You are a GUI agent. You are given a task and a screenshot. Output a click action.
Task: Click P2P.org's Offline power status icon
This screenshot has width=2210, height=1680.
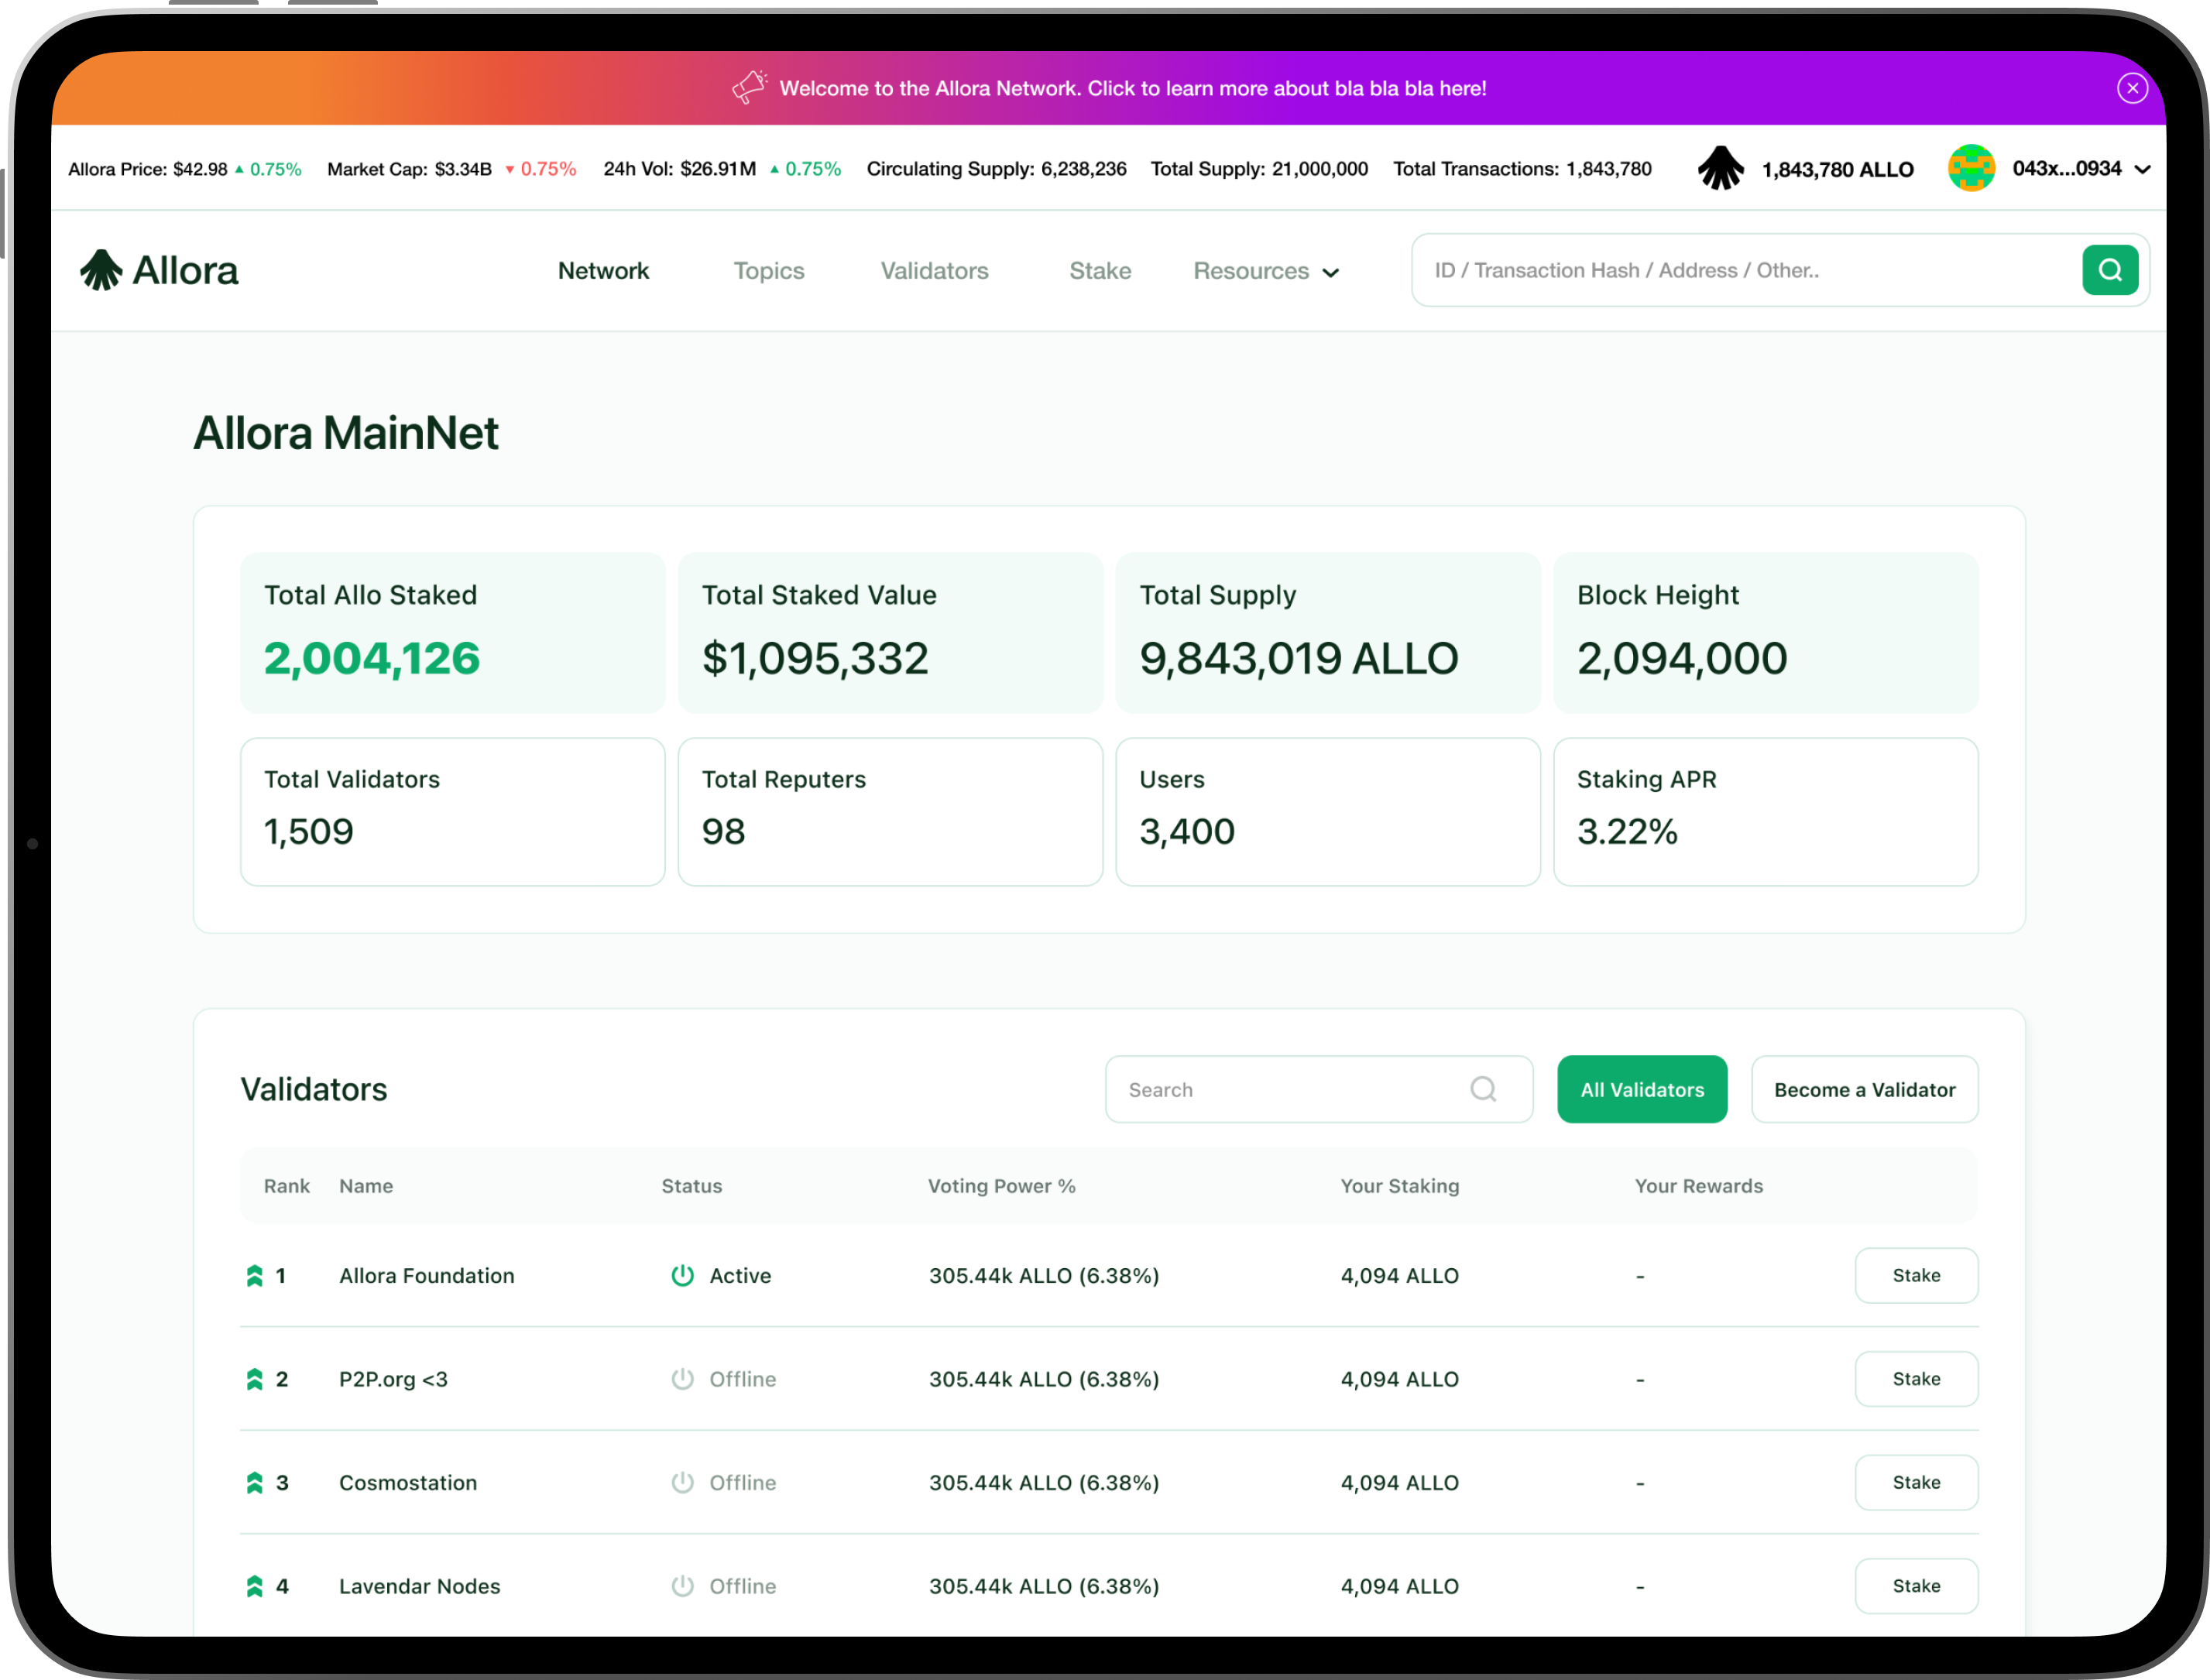point(682,1379)
